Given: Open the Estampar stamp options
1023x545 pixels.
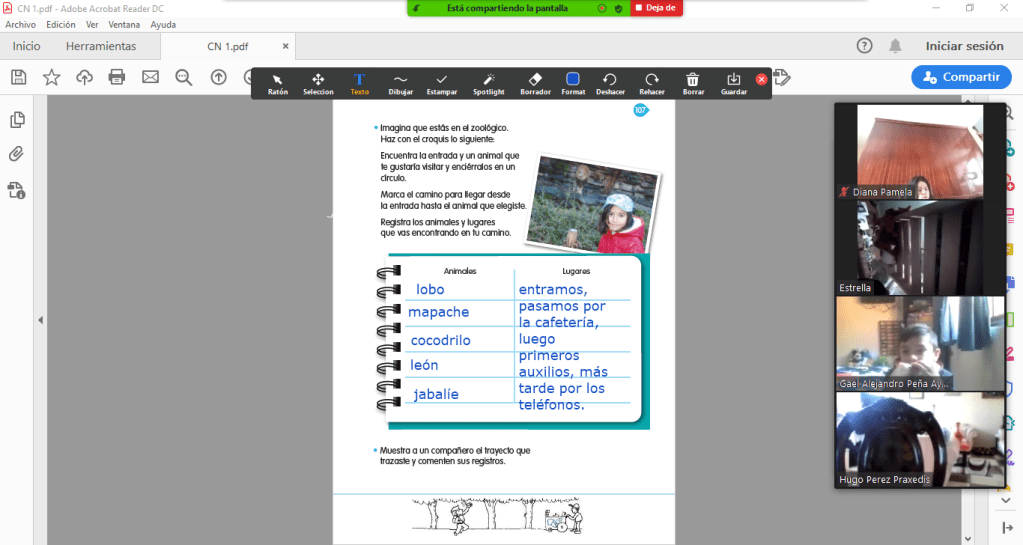Looking at the screenshot, I should pos(442,83).
